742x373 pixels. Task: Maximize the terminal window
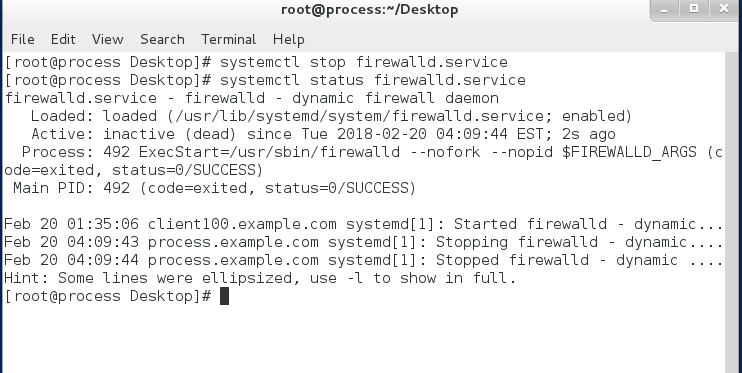(694, 9)
